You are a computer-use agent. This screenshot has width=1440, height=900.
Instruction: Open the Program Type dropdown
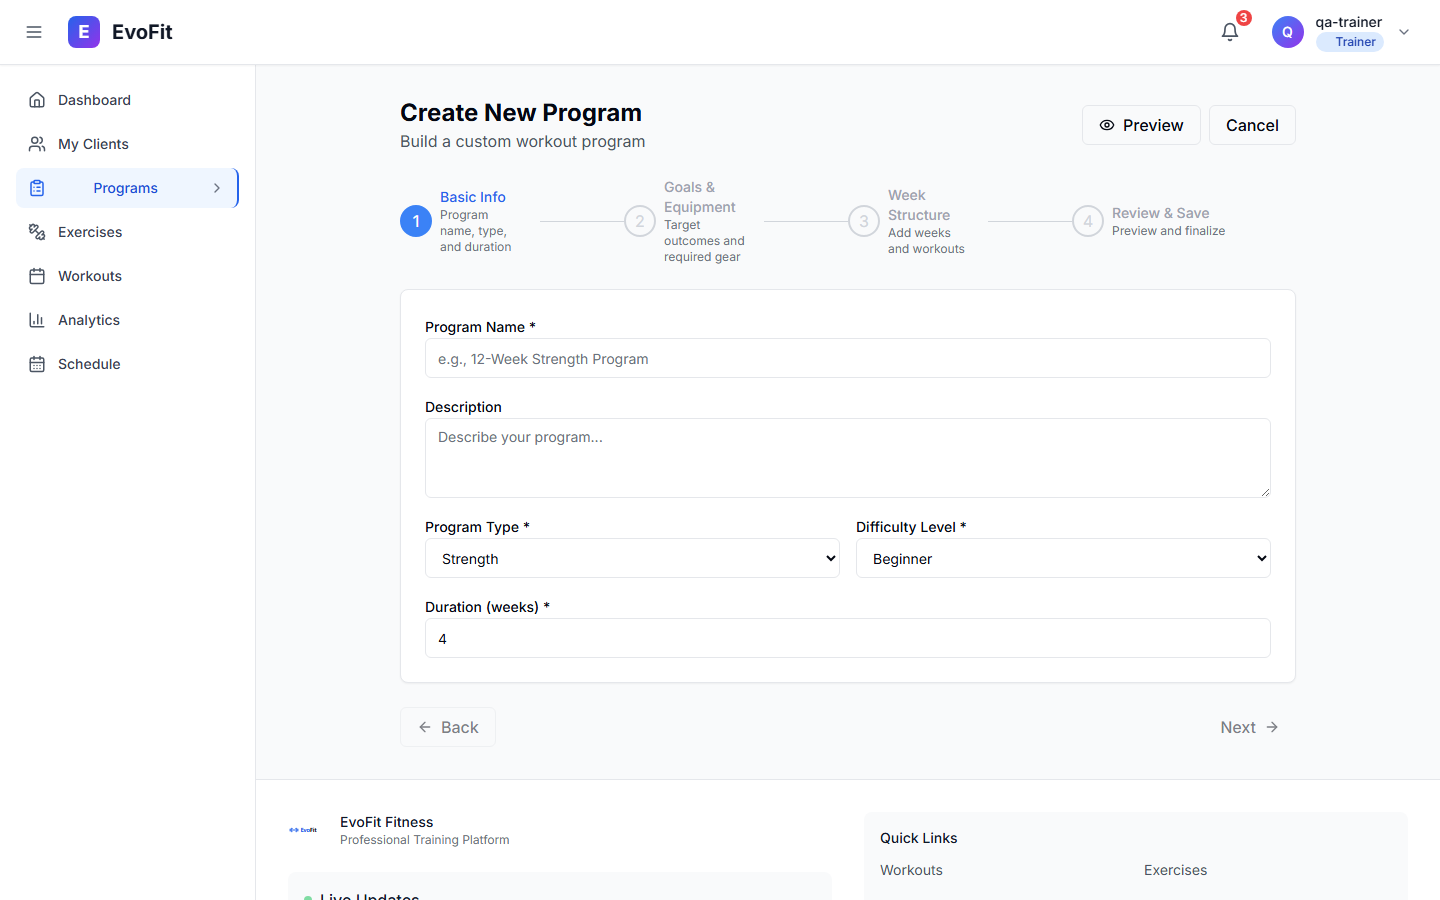(632, 558)
